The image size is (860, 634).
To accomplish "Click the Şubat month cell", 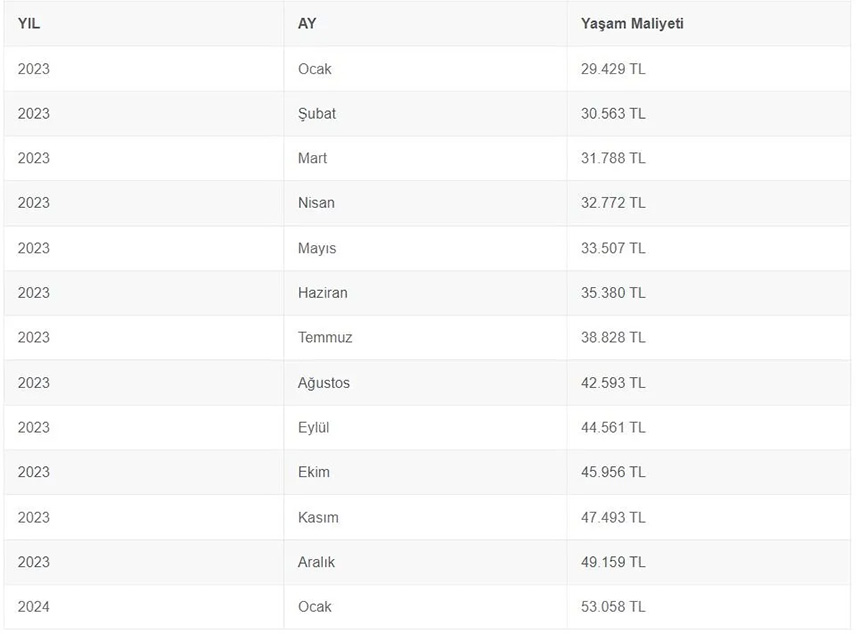I will point(317,114).
